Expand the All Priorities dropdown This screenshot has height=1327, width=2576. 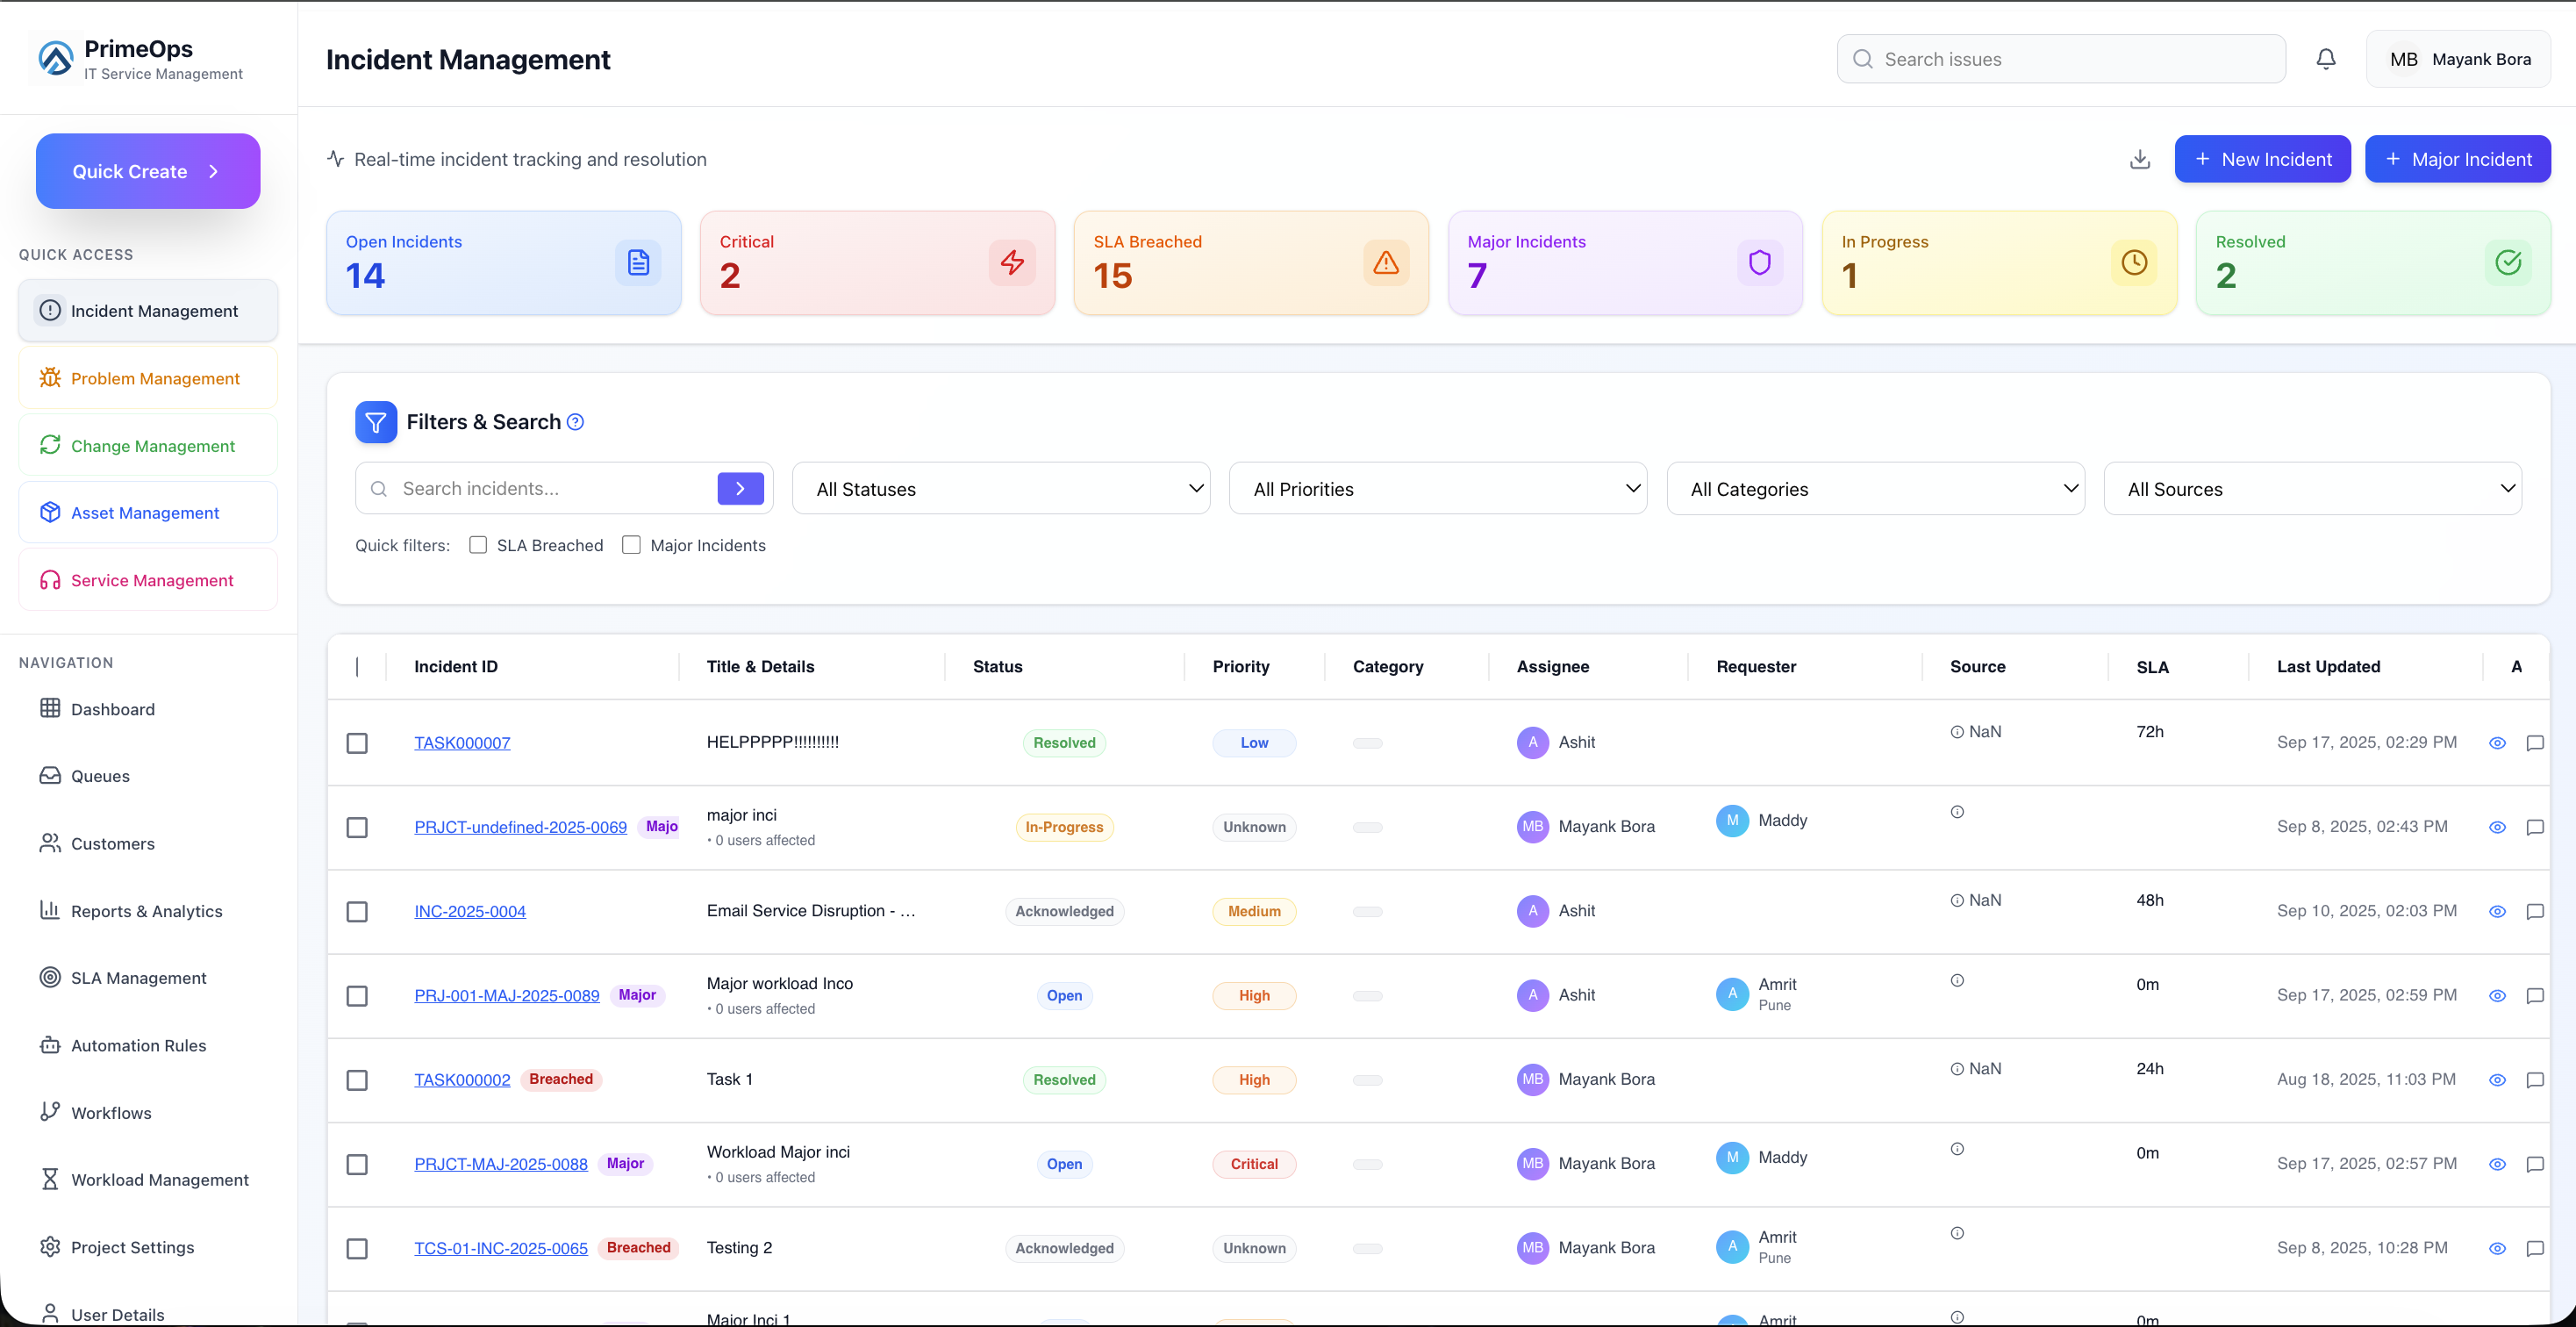1437,489
